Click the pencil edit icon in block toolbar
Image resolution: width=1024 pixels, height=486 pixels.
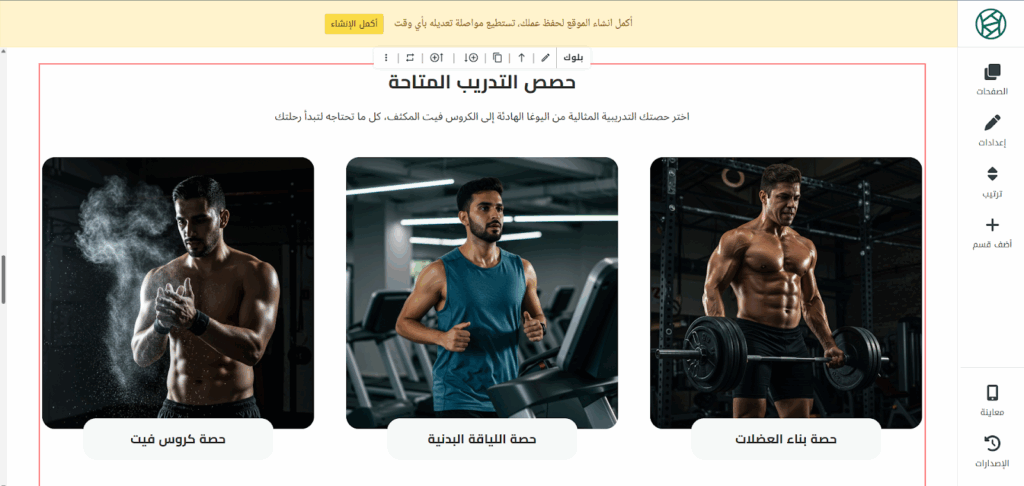tap(545, 57)
